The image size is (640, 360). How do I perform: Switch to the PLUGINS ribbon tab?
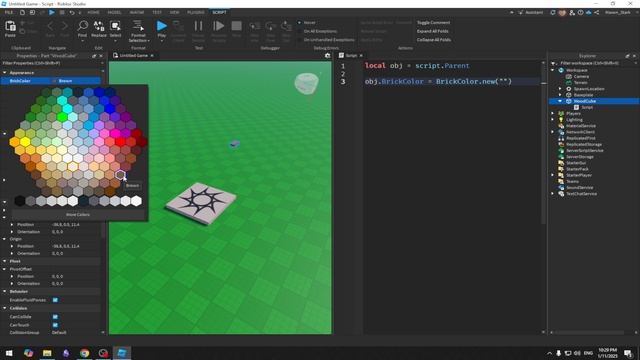tap(196, 13)
